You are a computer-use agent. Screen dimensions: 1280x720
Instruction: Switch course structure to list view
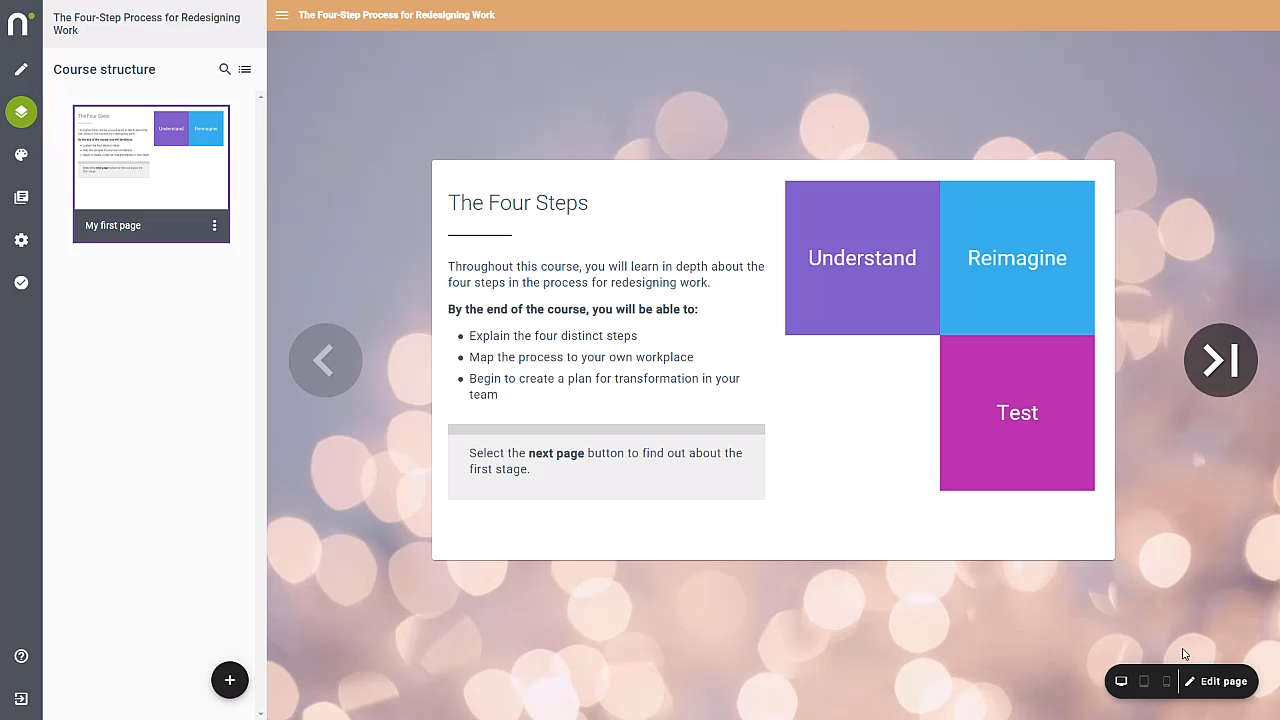click(x=245, y=69)
